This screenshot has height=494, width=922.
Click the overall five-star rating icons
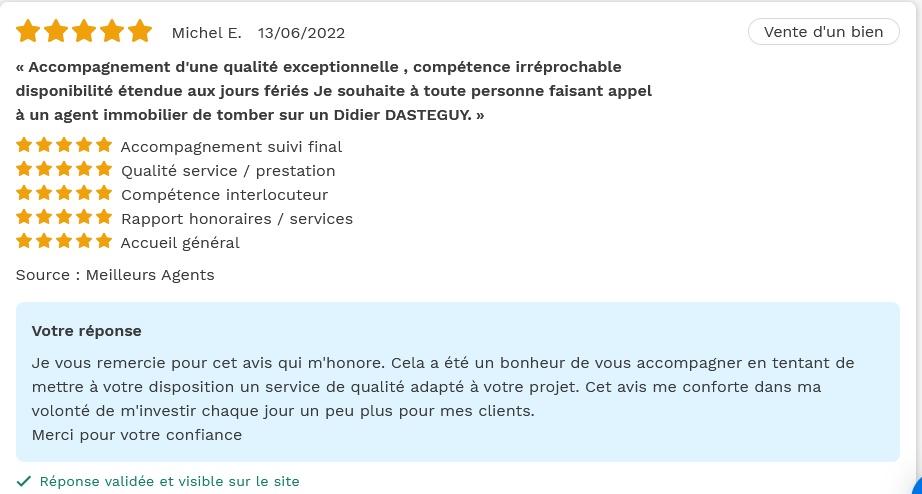(84, 31)
